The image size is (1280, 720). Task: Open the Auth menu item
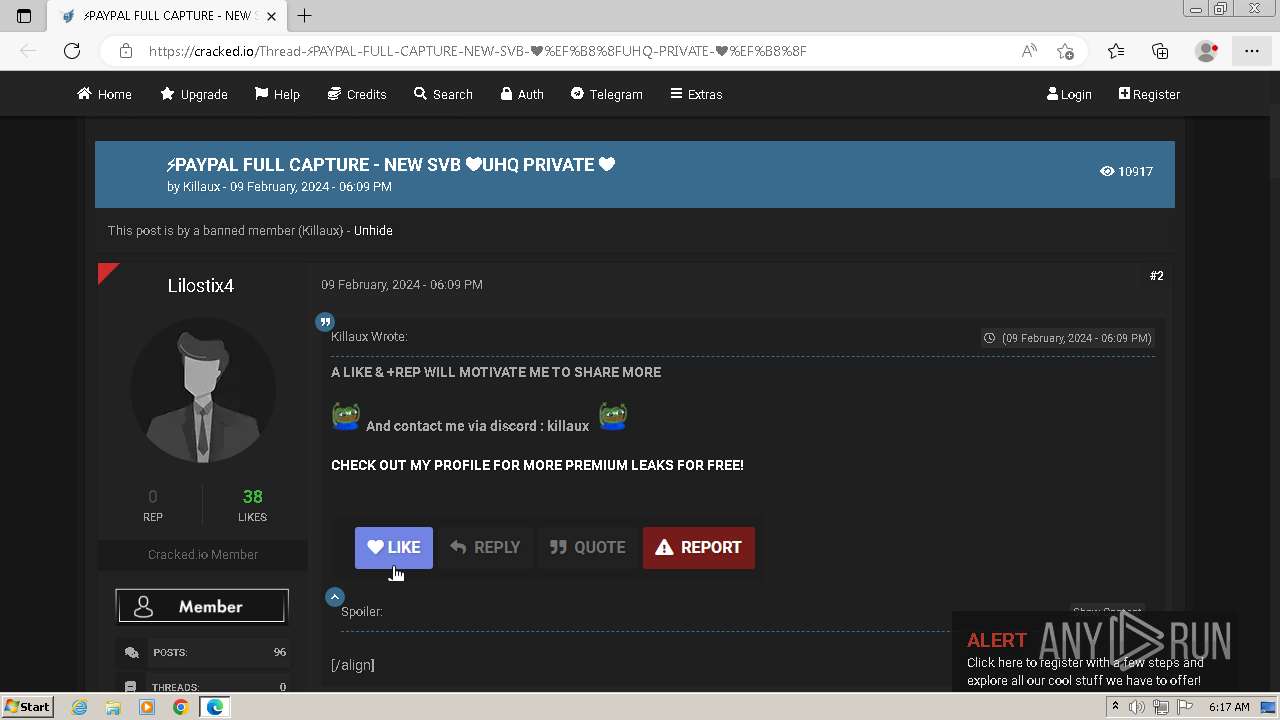522,94
